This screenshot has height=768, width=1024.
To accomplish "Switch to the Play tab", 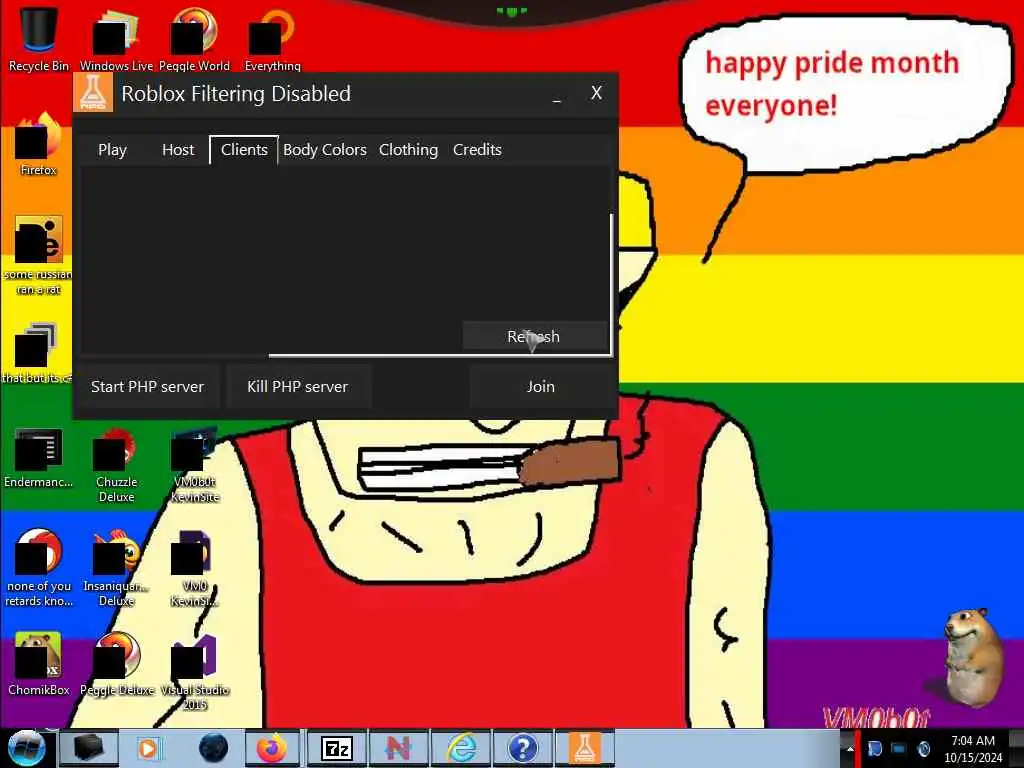I will click(112, 150).
